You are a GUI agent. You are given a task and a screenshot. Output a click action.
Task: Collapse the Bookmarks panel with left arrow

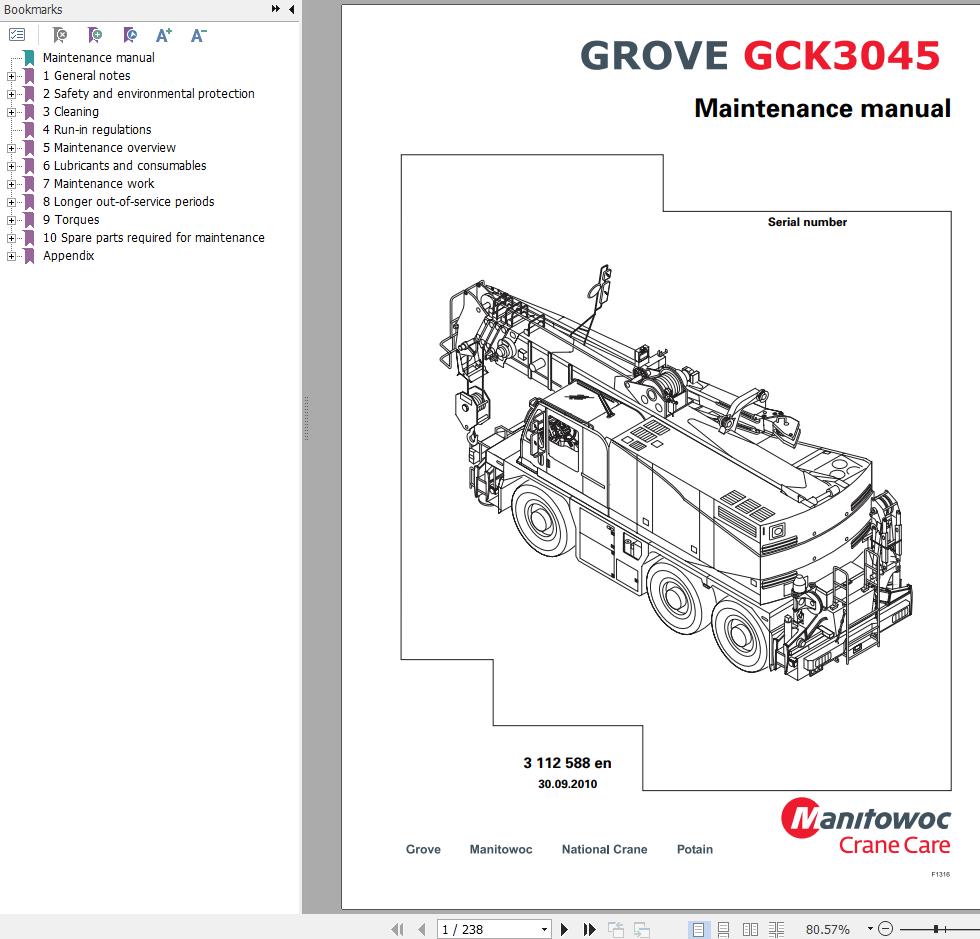click(292, 9)
